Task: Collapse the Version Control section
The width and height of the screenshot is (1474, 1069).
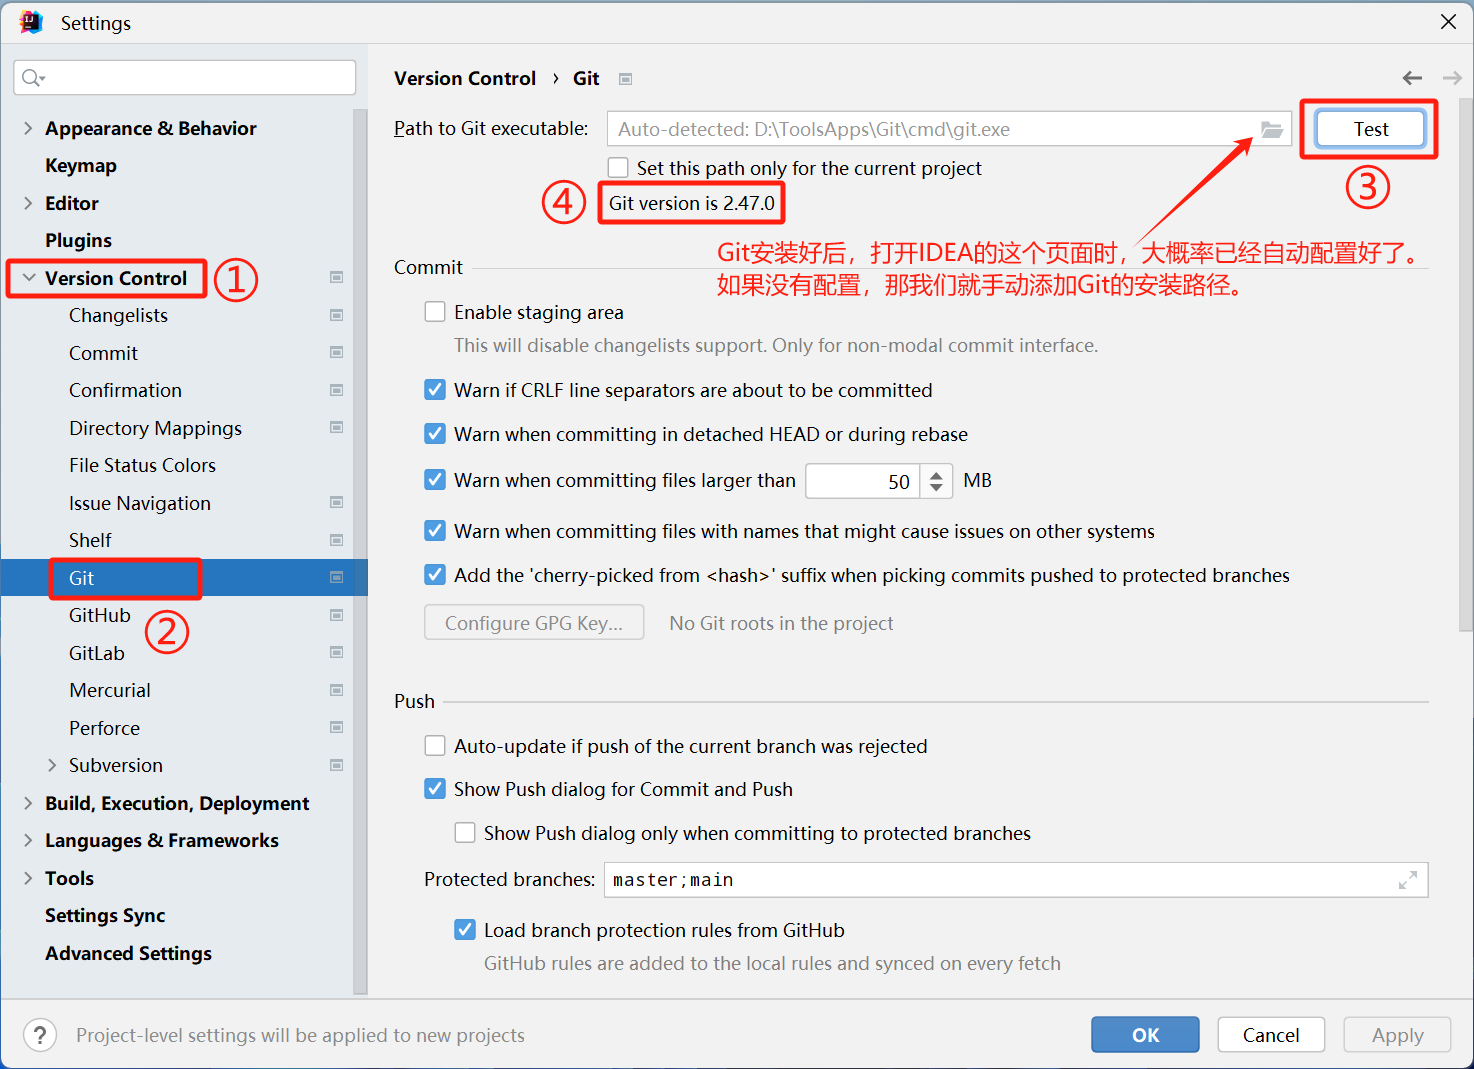Action: [29, 278]
